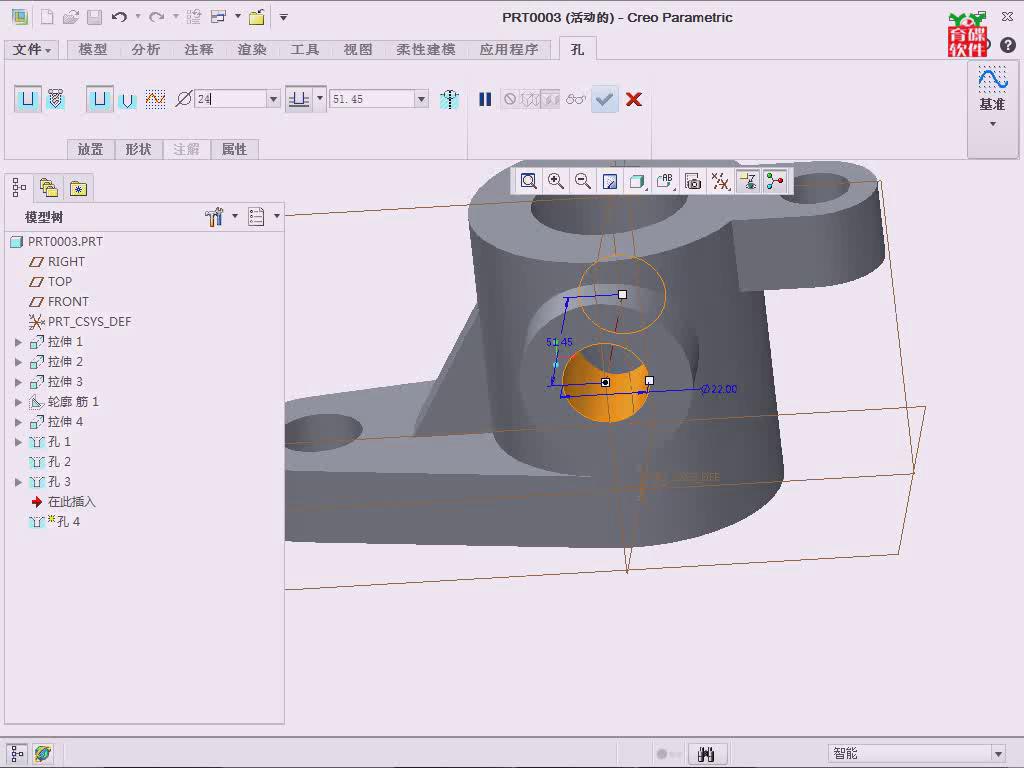Open the display style cube icon
Image resolution: width=1024 pixels, height=768 pixels.
coord(637,181)
